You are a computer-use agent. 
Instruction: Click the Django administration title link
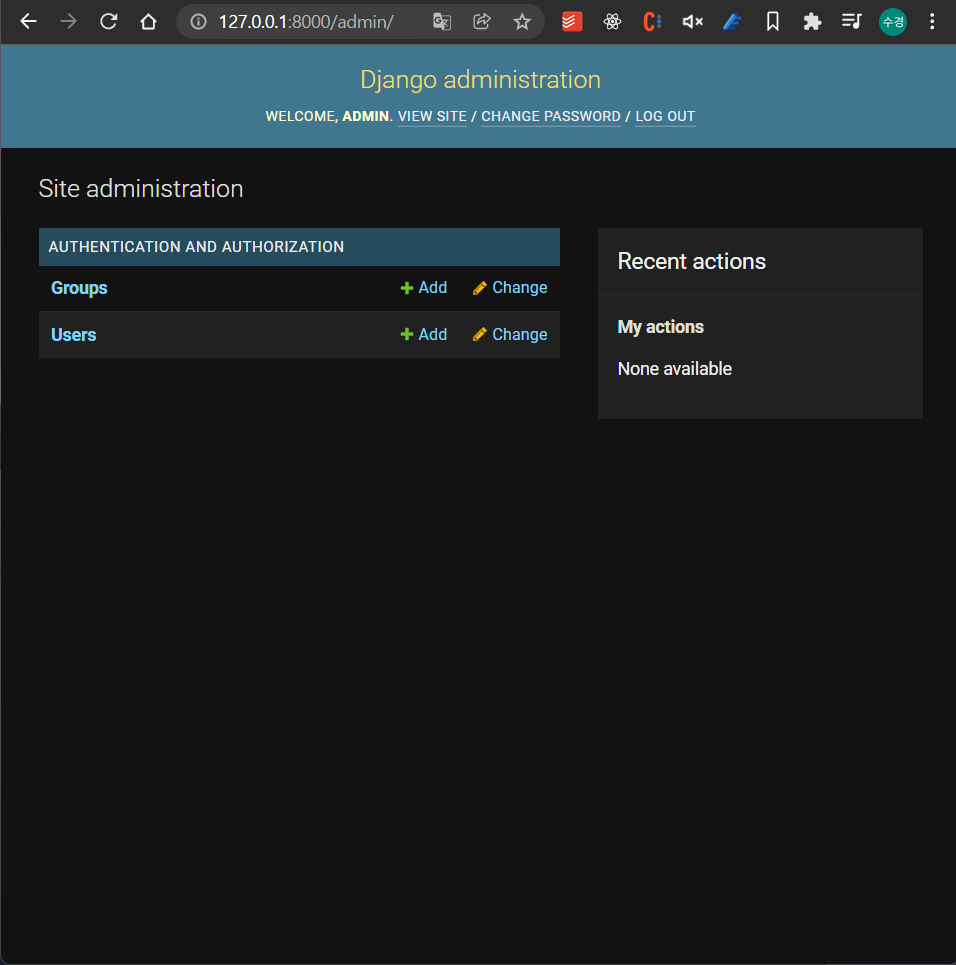[480, 79]
